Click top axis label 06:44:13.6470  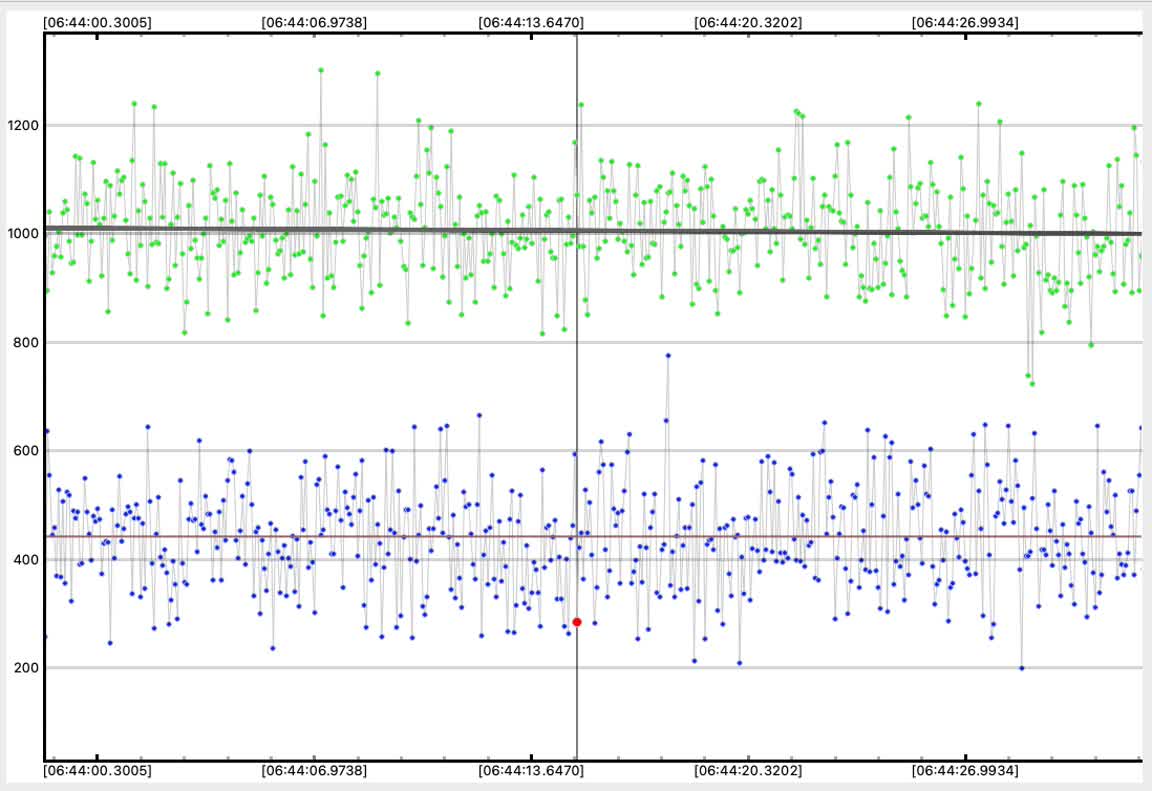pyautogui.click(x=531, y=20)
